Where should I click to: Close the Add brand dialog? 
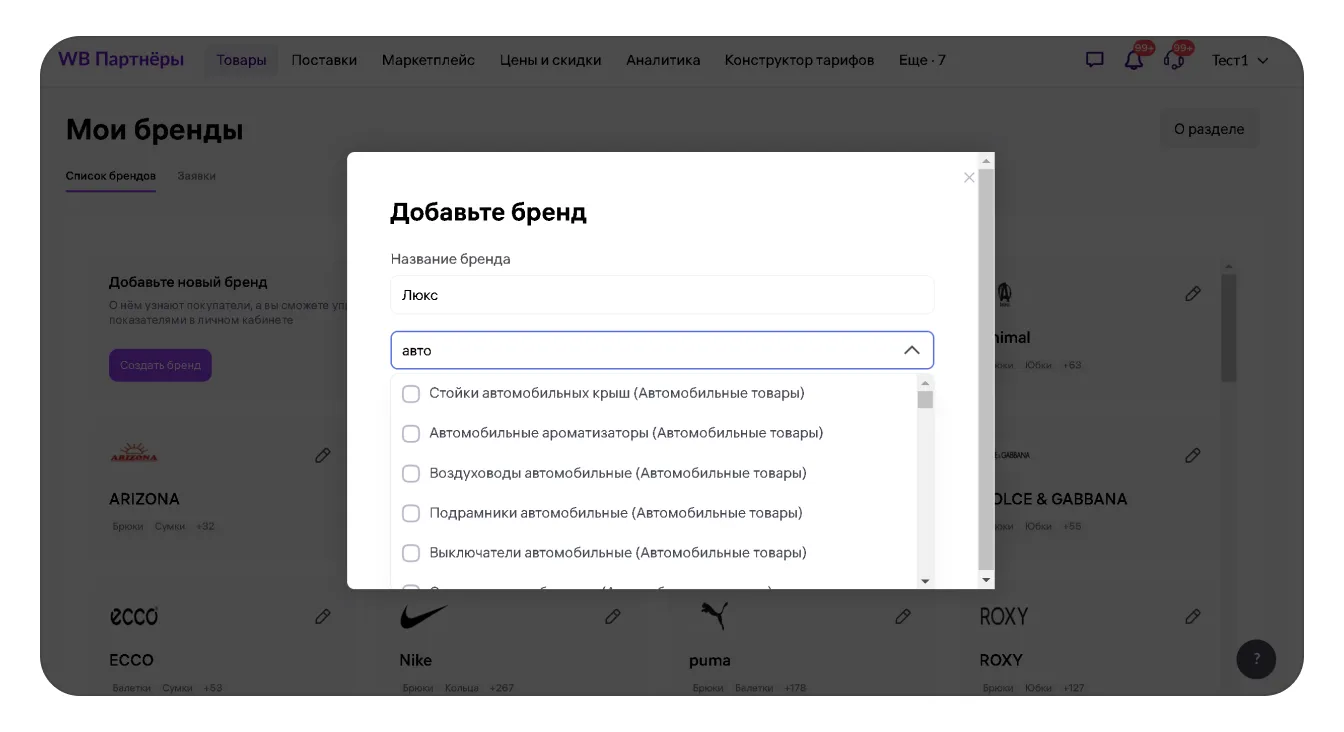click(968, 178)
